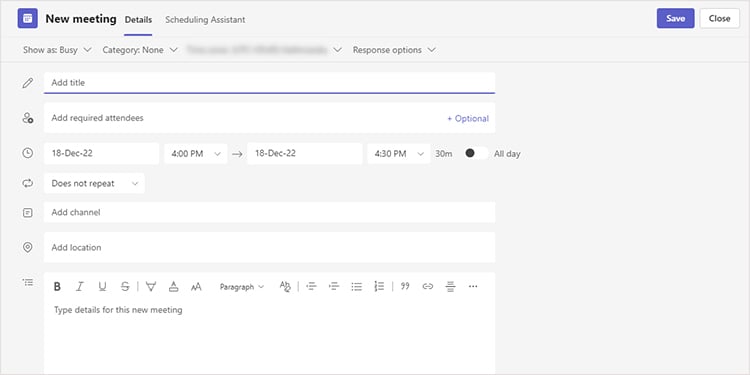Insert numbered list
750x375 pixels.
379,287
